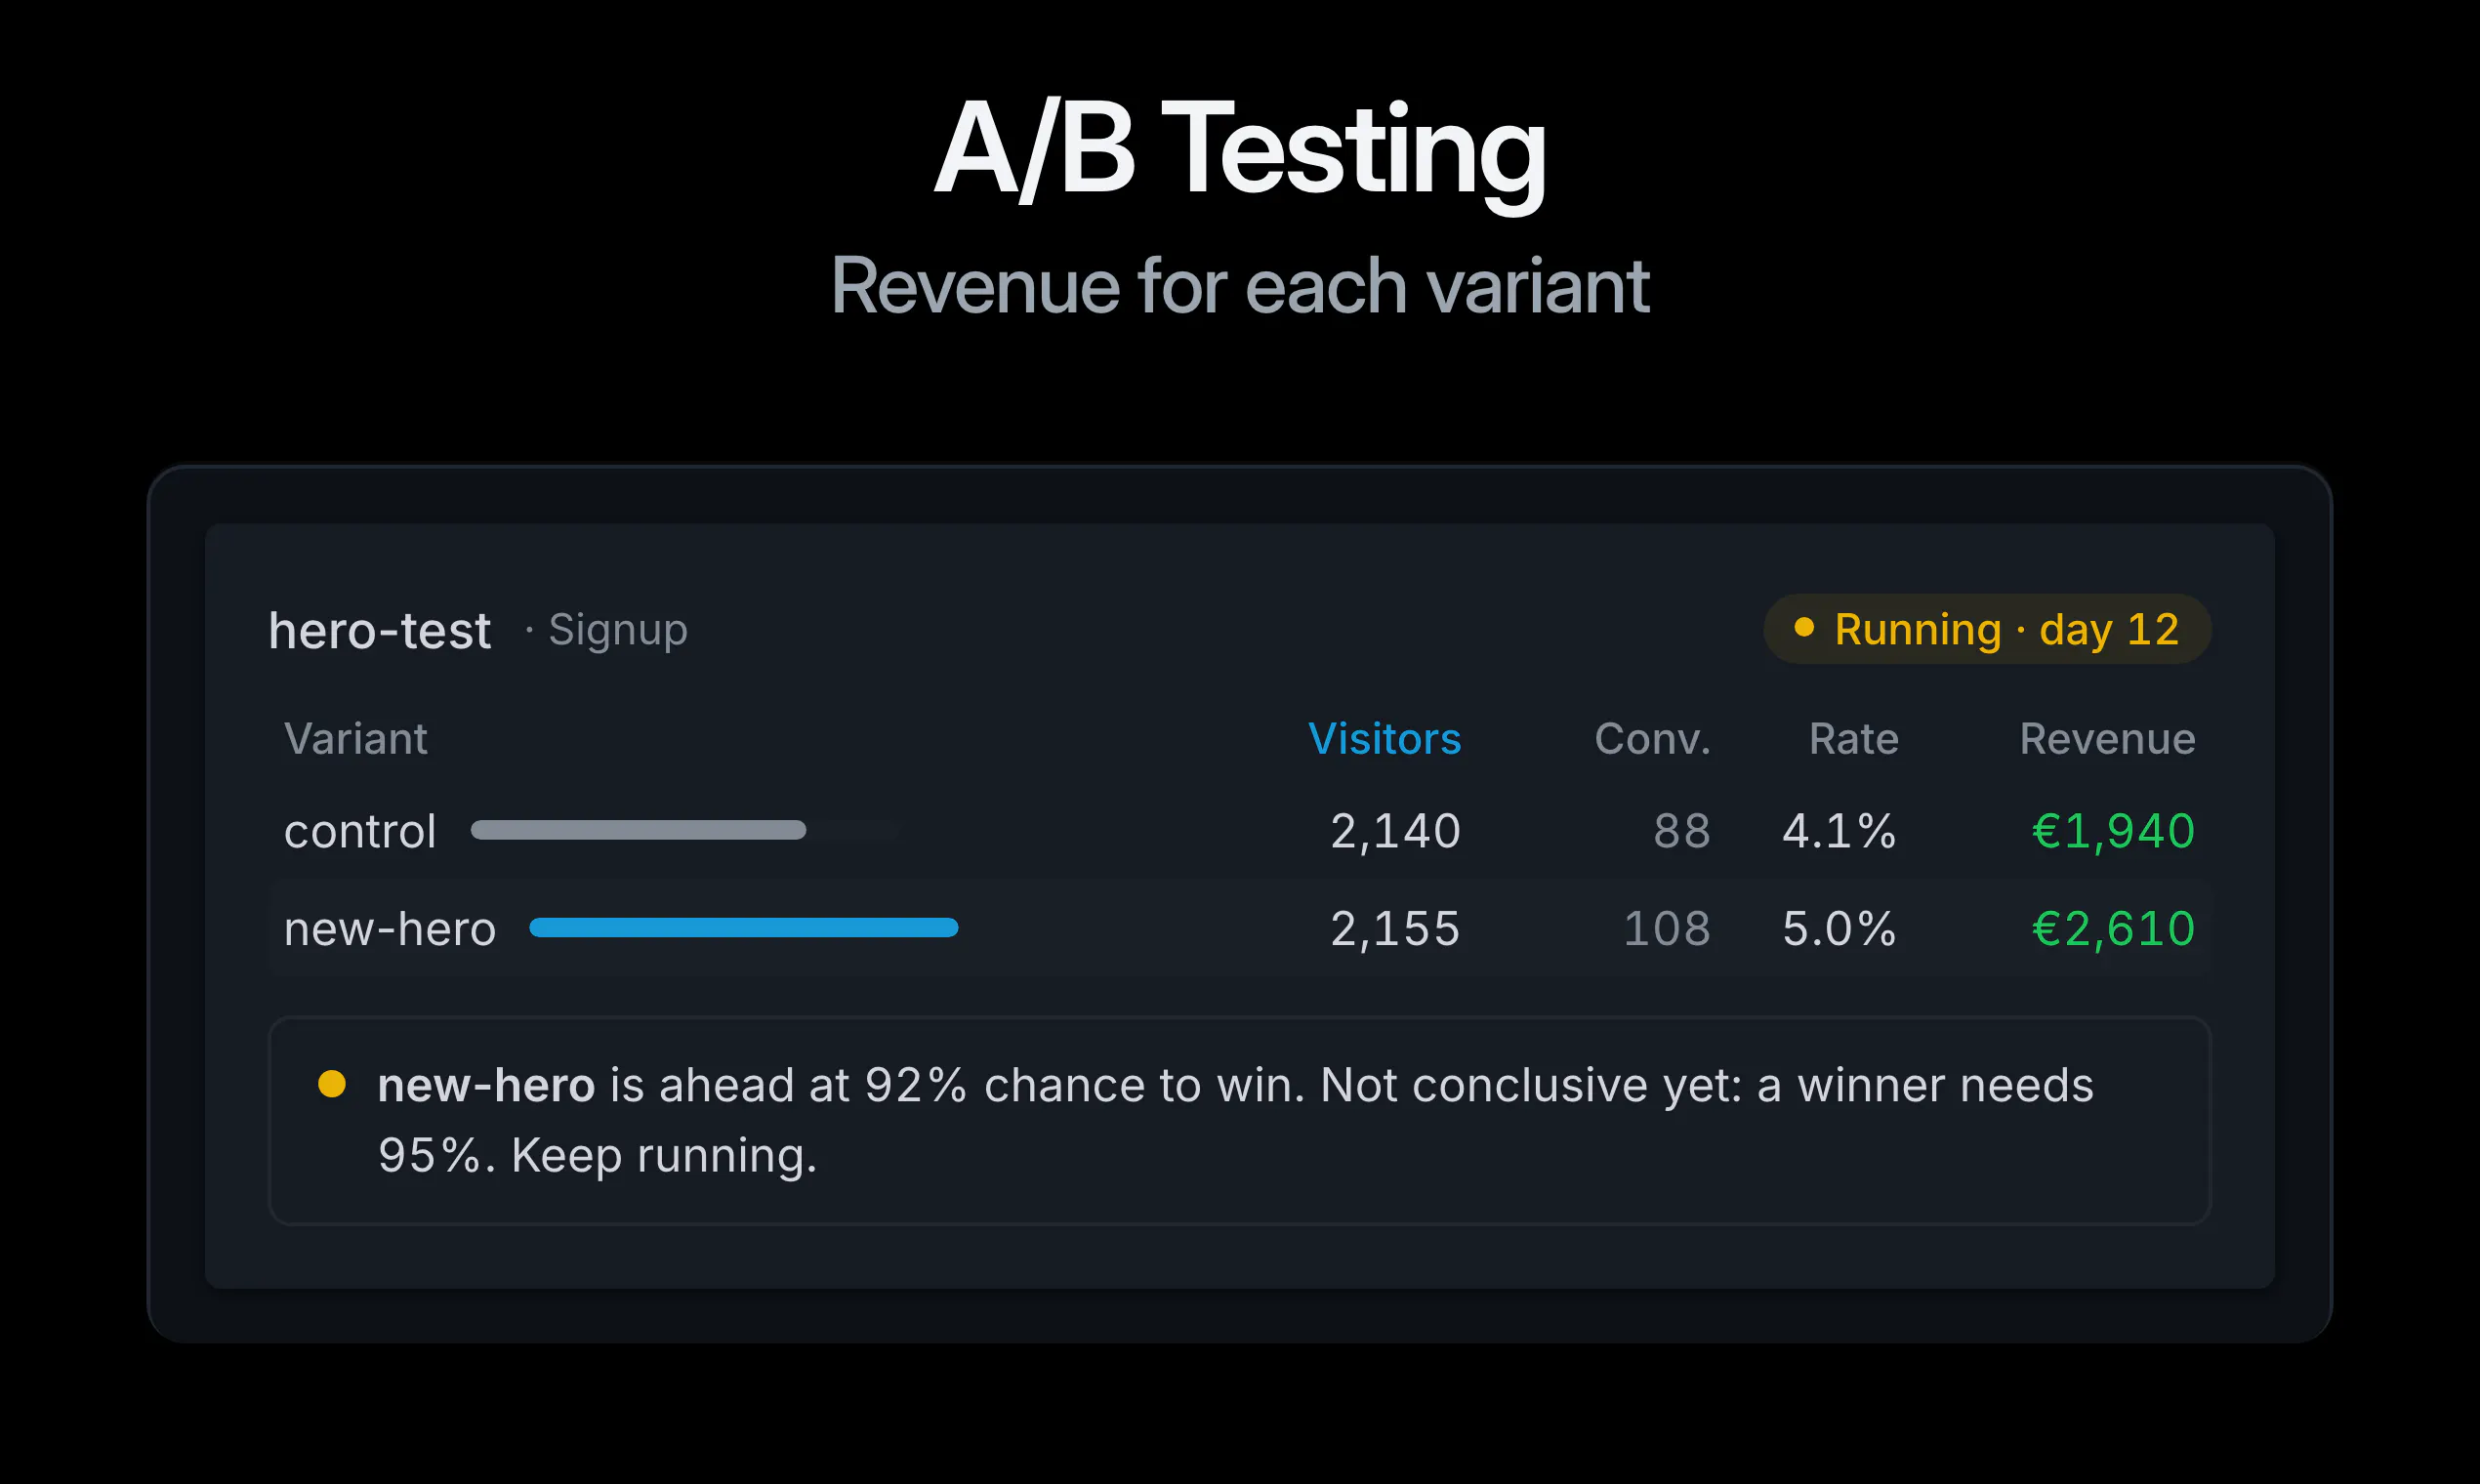This screenshot has height=1484, width=2480.
Task: Select the control variant row label
Action: [360, 831]
